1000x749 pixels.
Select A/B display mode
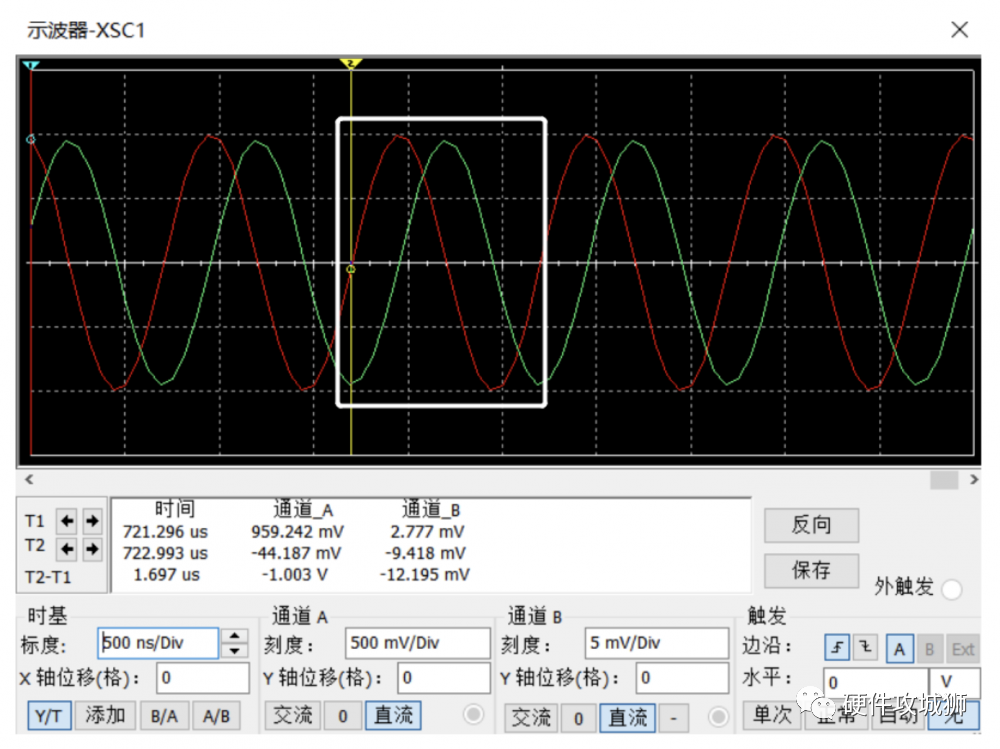(216, 716)
